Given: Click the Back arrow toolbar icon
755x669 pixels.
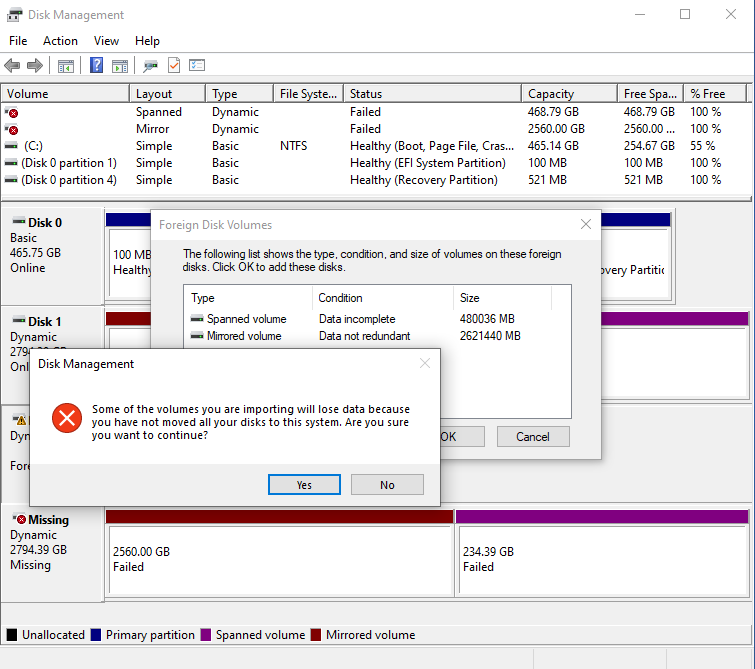Looking at the screenshot, I should [12, 65].
